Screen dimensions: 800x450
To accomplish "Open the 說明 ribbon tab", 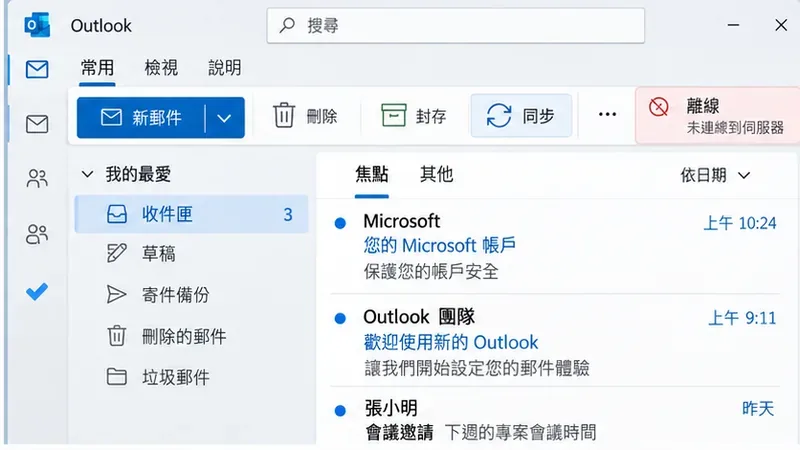I will [224, 68].
